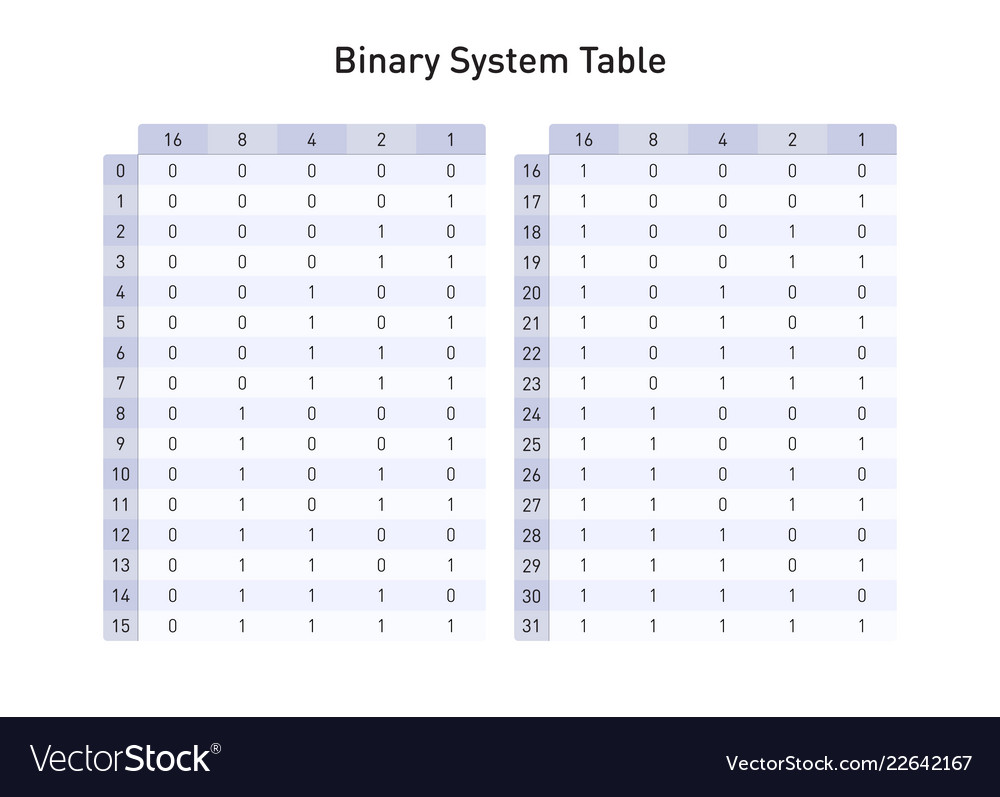Click the 4 column header in right table

[x=723, y=140]
